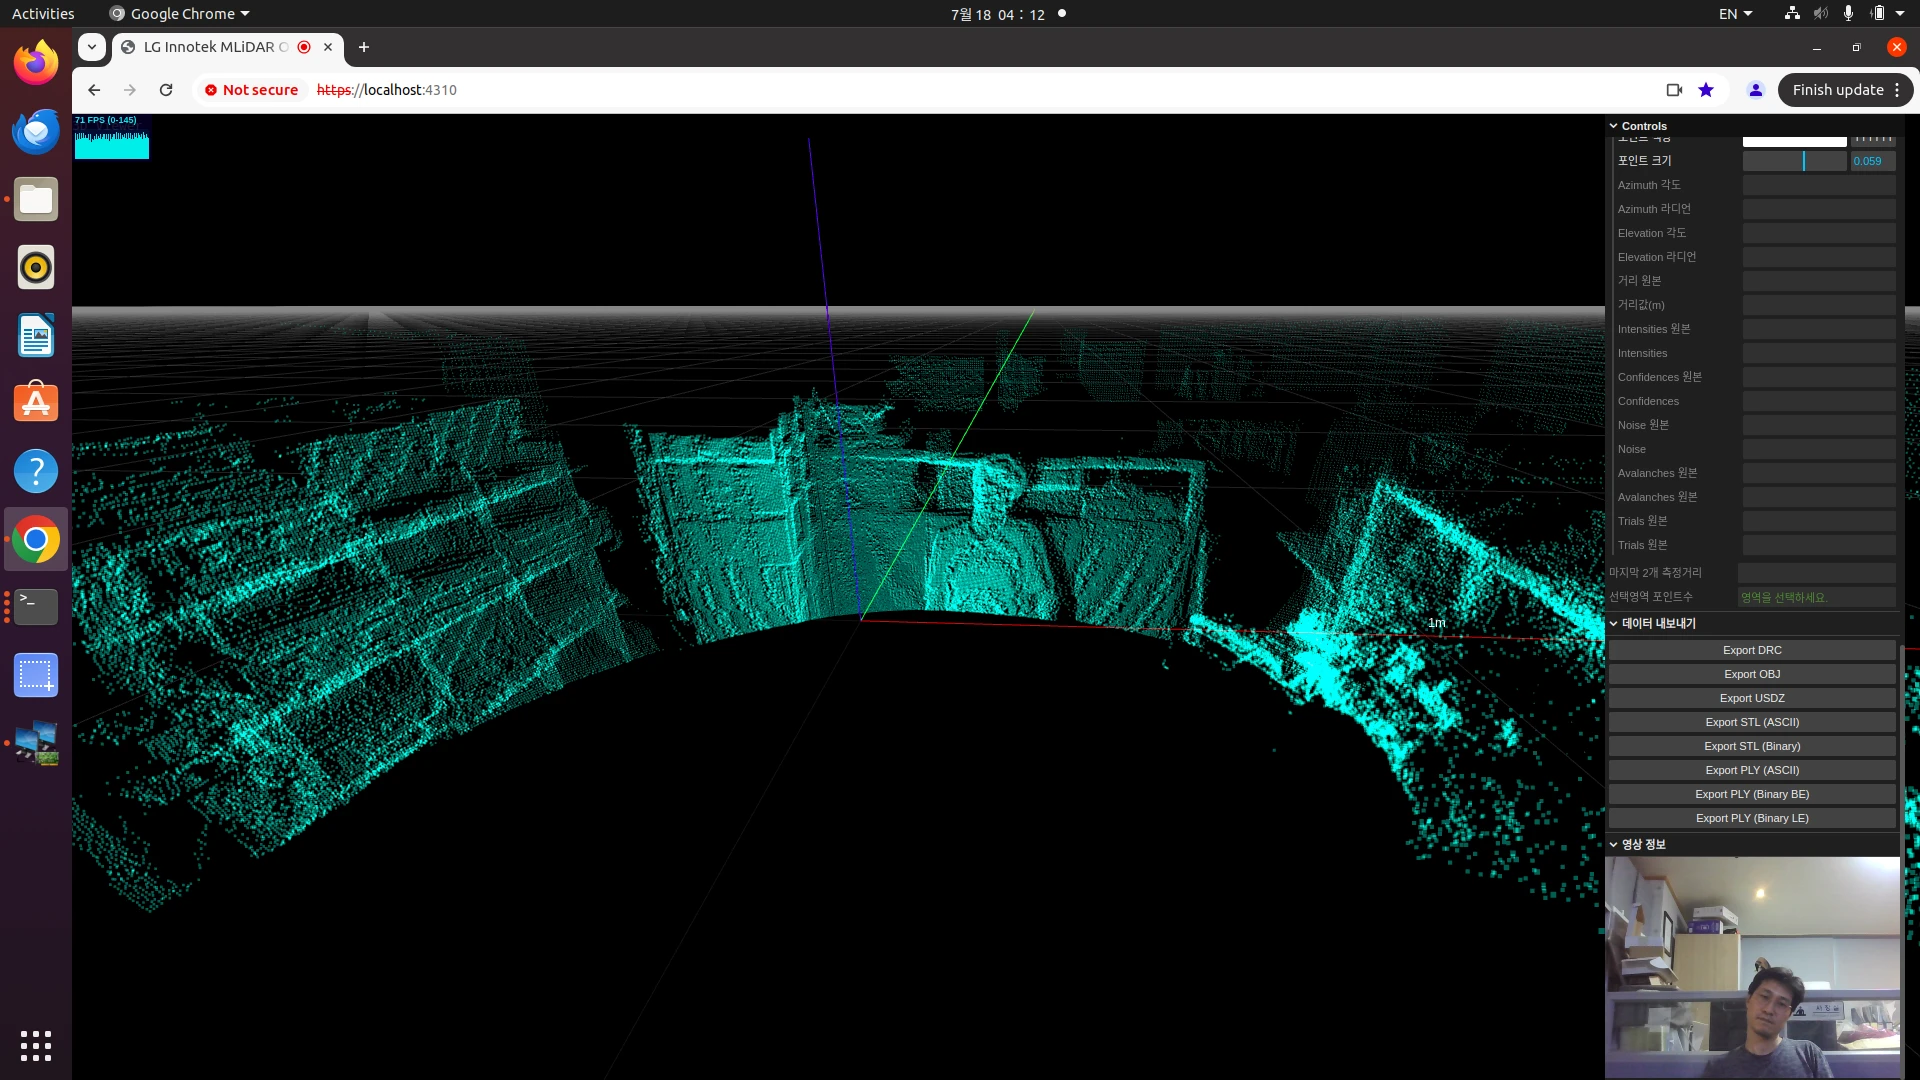Click Export USDZ button
1920x1080 pixels.
(1752, 698)
